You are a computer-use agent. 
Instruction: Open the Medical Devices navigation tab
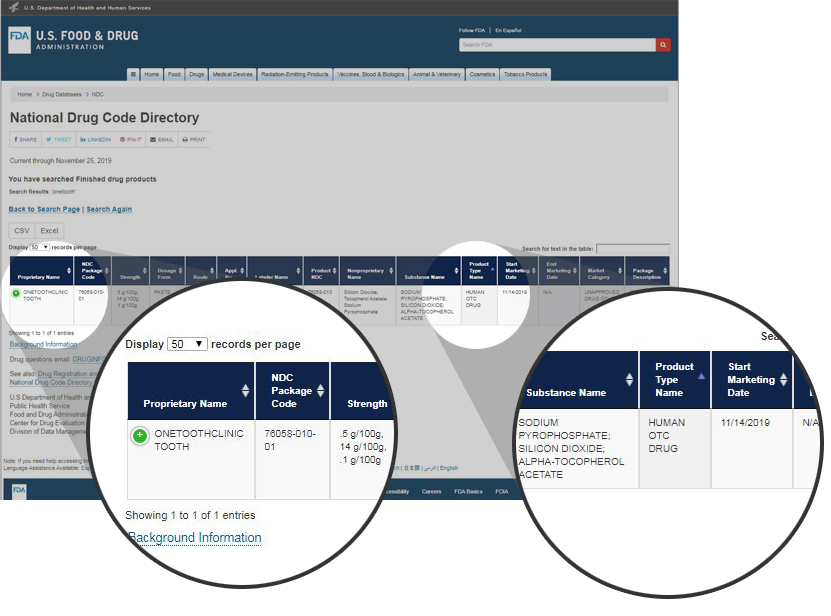[233, 74]
